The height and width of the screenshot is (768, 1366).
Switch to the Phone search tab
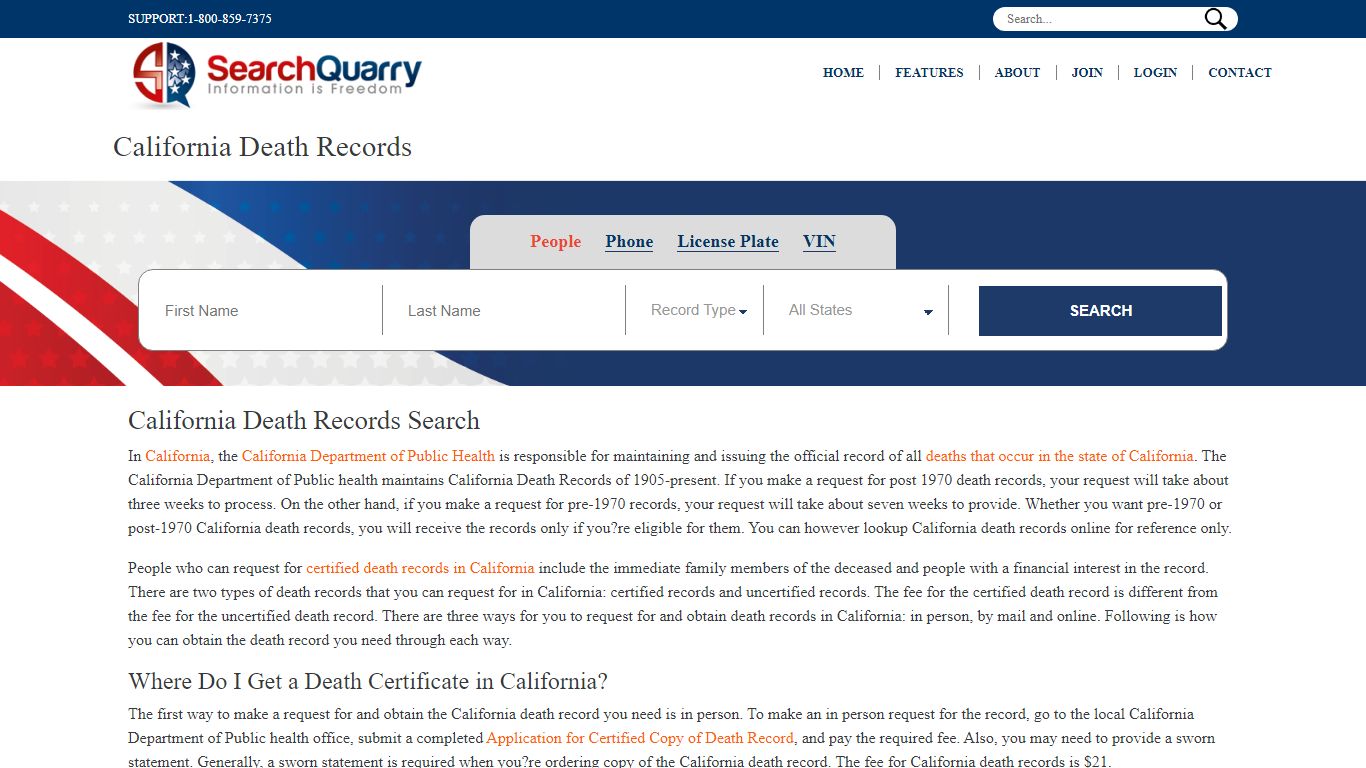click(x=629, y=242)
